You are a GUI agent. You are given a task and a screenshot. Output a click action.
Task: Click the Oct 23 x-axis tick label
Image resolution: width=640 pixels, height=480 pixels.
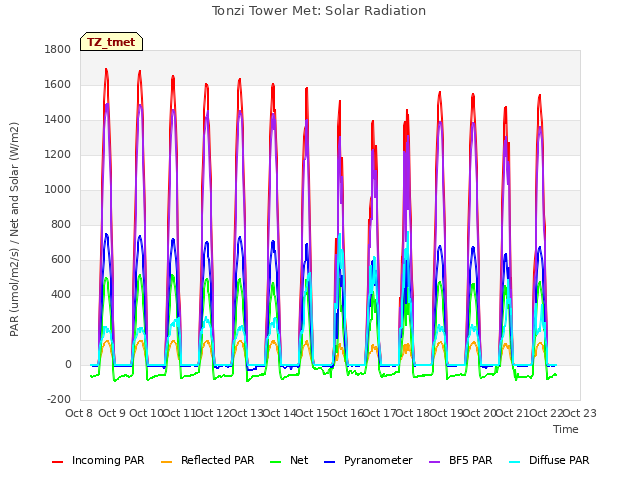click(x=580, y=413)
